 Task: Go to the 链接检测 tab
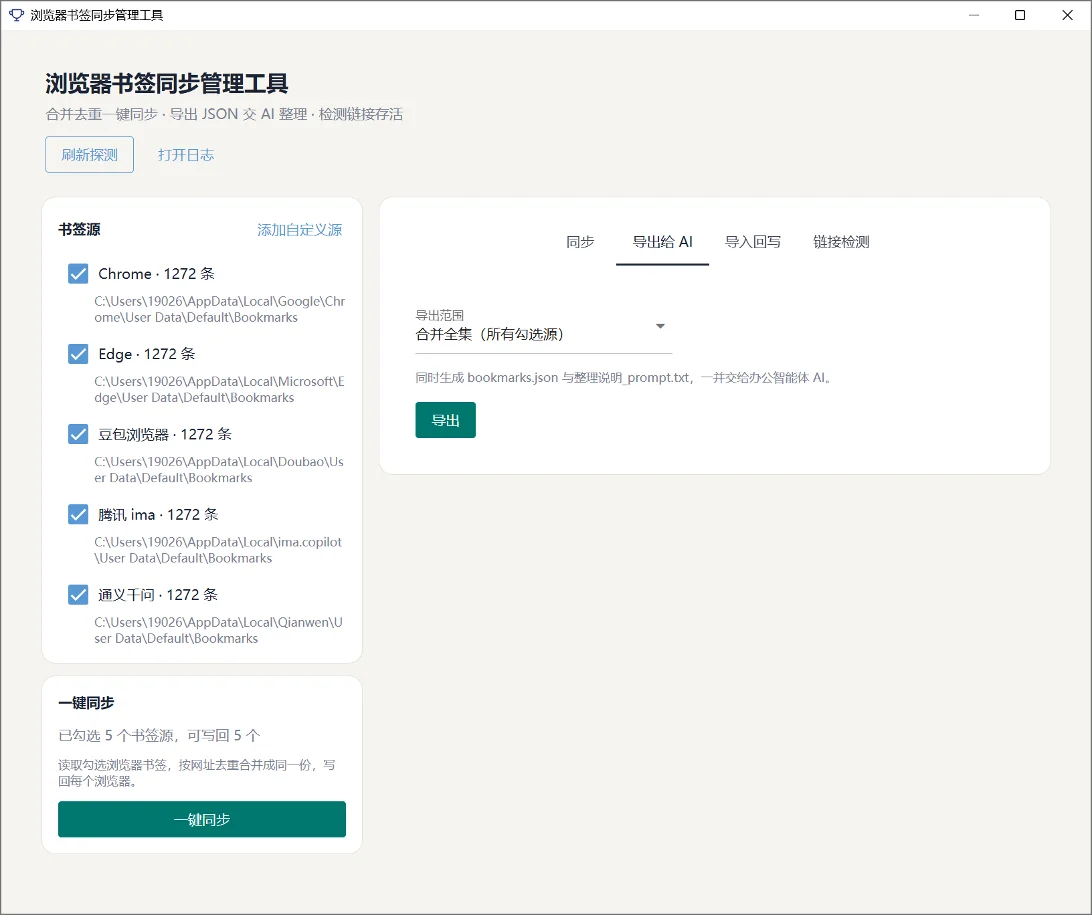click(841, 242)
